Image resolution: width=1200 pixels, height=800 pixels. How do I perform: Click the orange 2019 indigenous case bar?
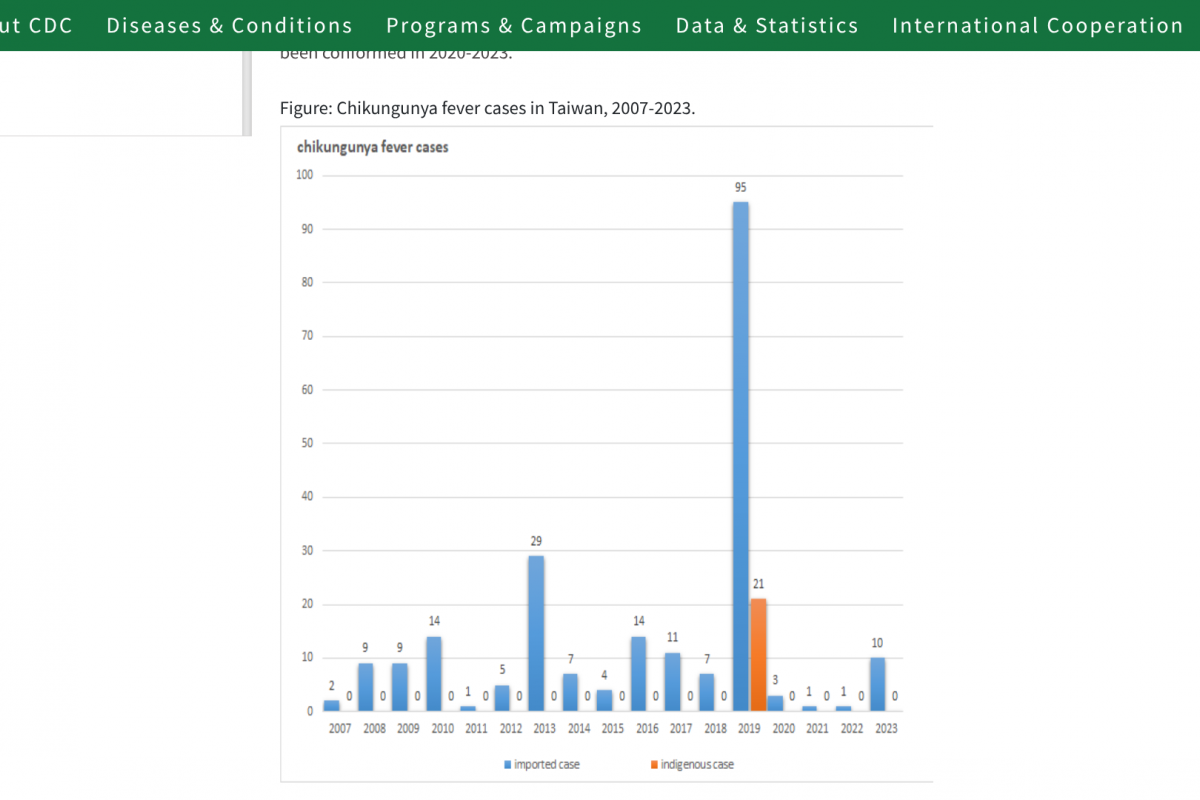click(758, 655)
